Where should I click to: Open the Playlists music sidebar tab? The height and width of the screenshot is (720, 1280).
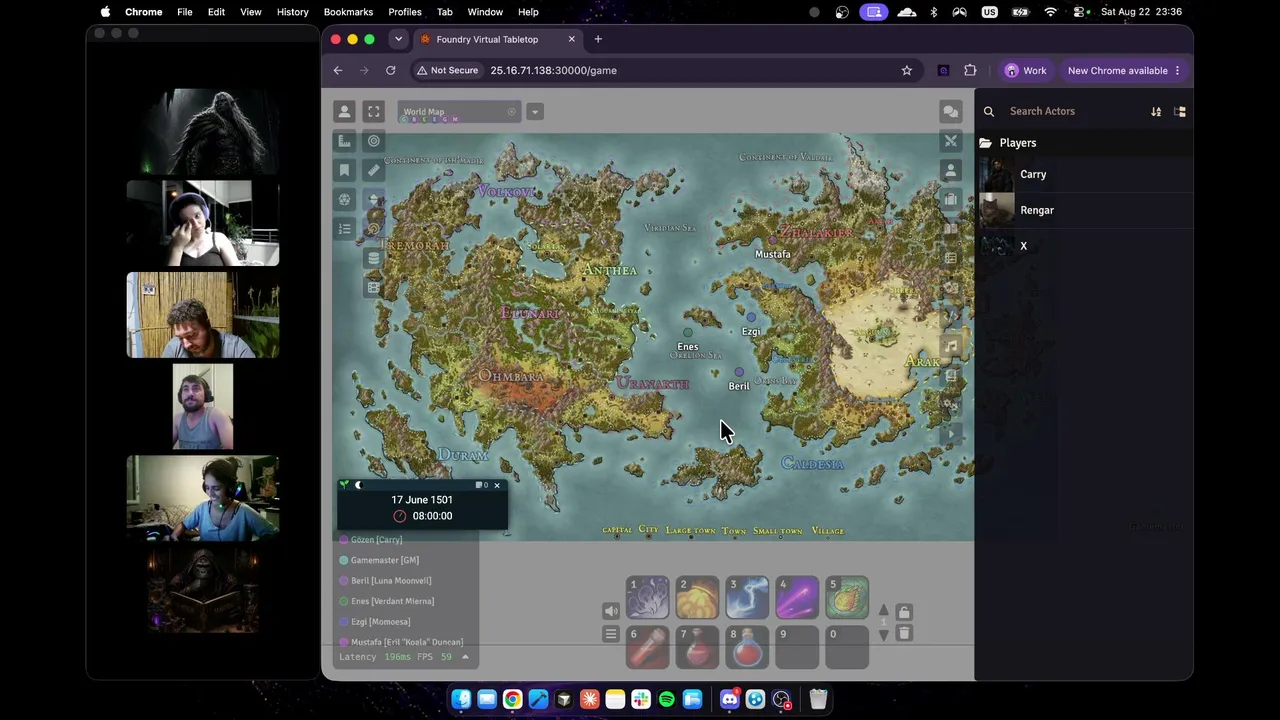tap(951, 346)
